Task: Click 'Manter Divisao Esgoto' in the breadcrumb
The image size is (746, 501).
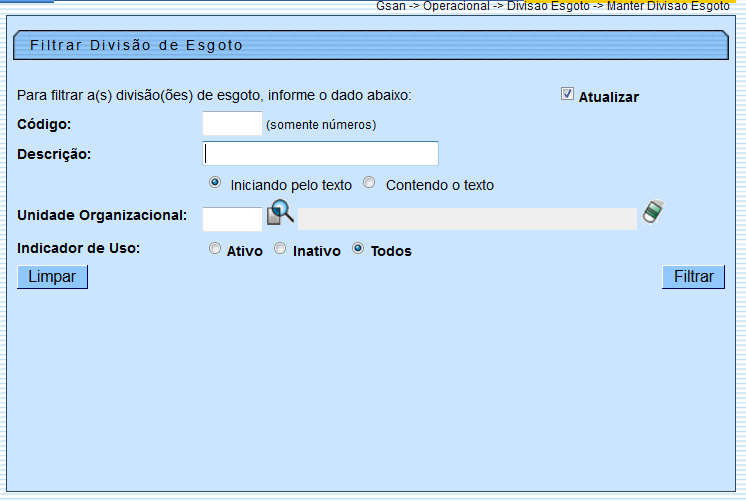Action: 668,6
